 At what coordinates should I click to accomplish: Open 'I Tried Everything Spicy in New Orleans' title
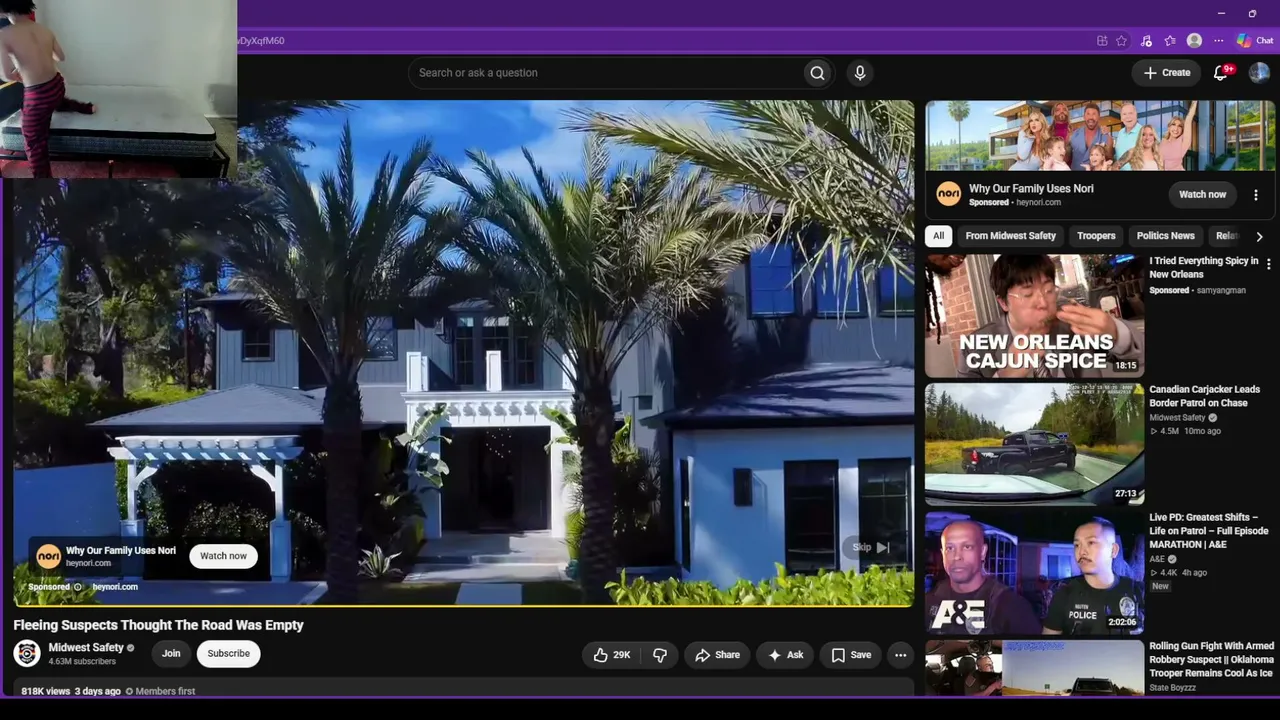pyautogui.click(x=1203, y=267)
